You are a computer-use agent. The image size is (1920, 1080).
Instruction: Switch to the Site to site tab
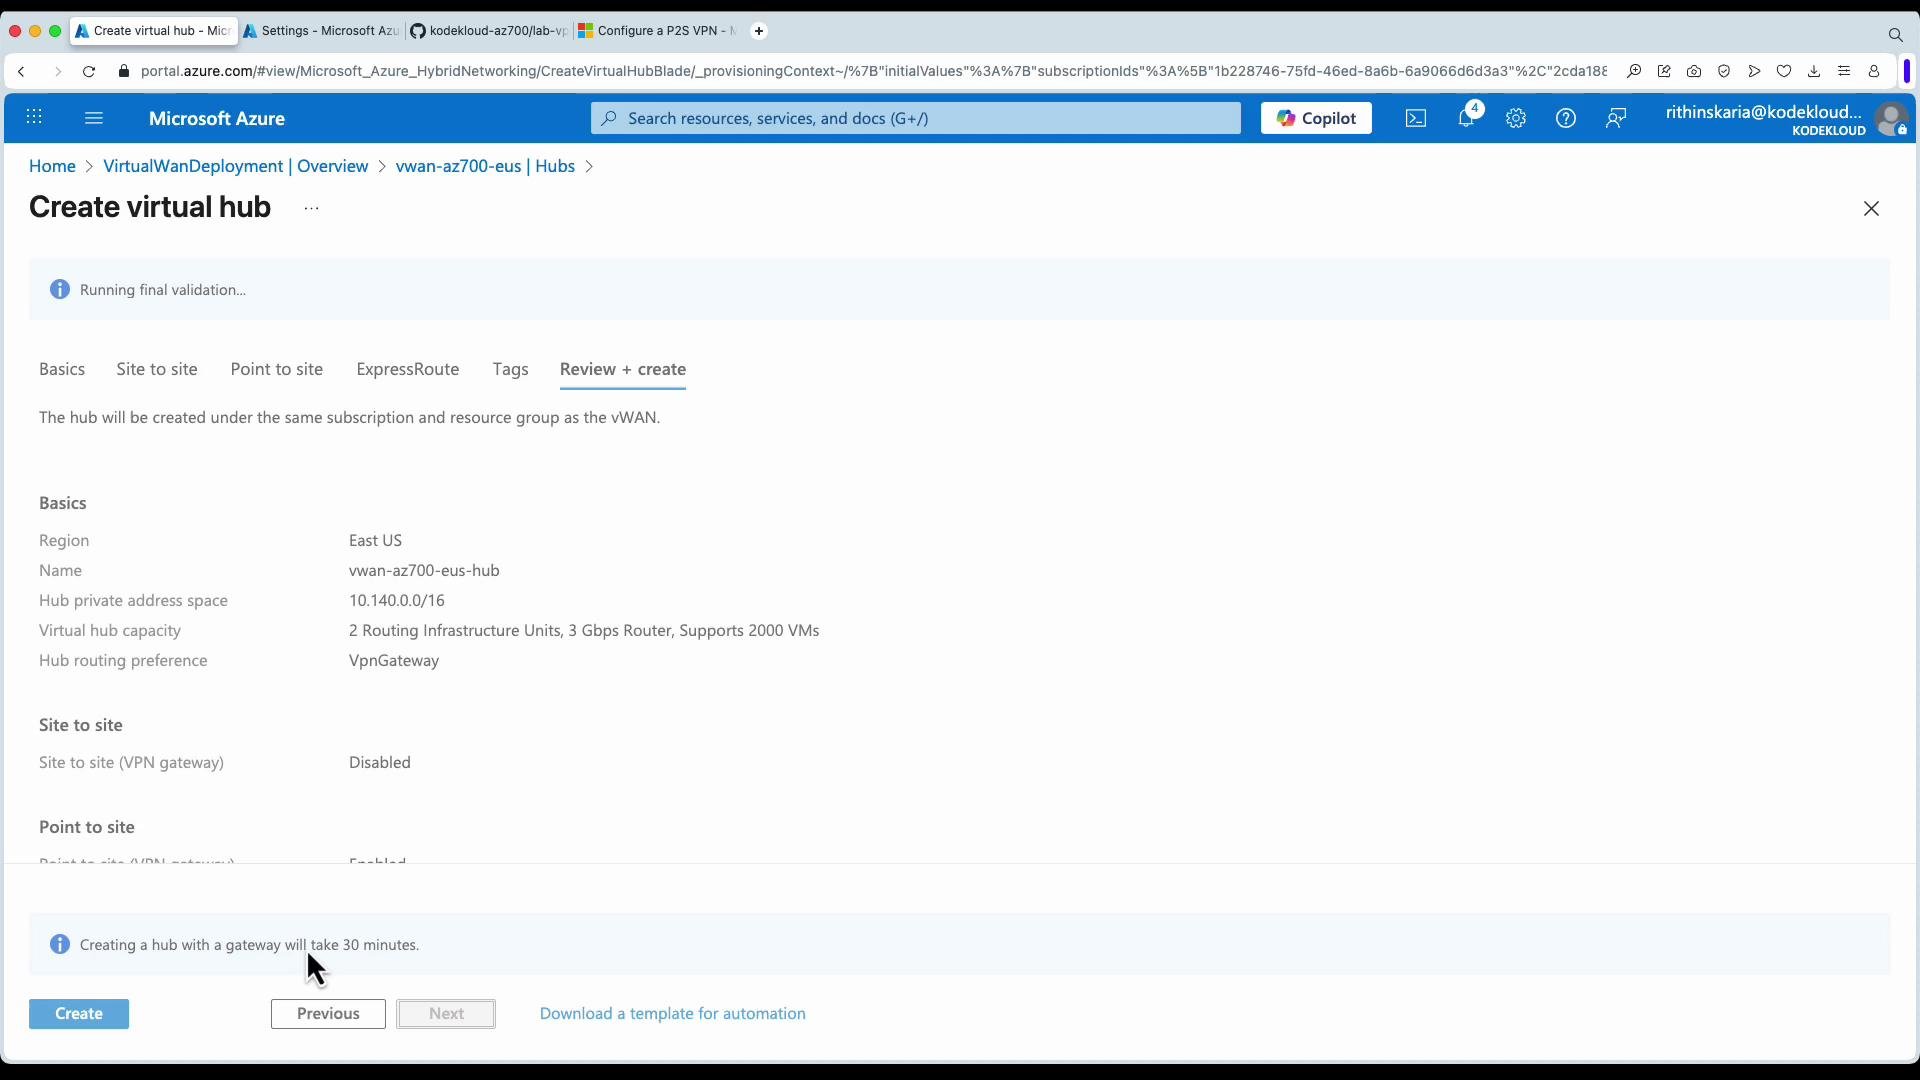pos(157,369)
